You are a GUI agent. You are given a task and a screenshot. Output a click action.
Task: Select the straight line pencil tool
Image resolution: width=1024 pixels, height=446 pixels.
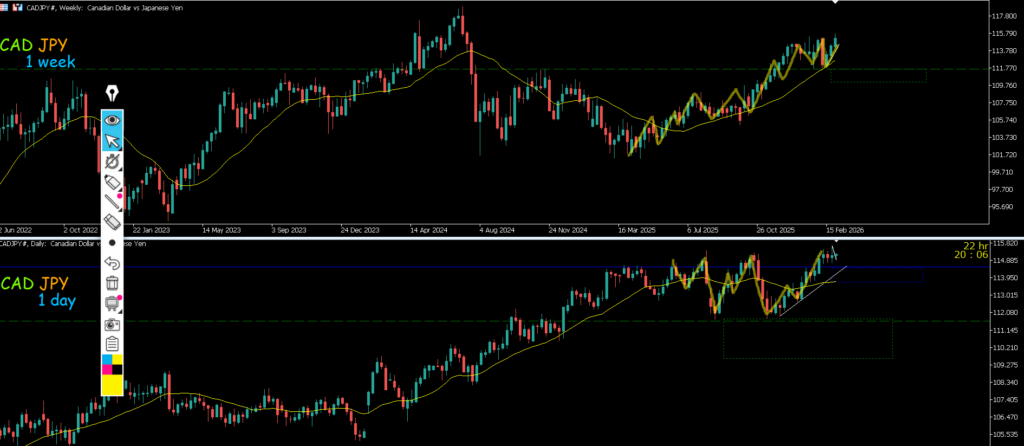pyautogui.click(x=112, y=202)
